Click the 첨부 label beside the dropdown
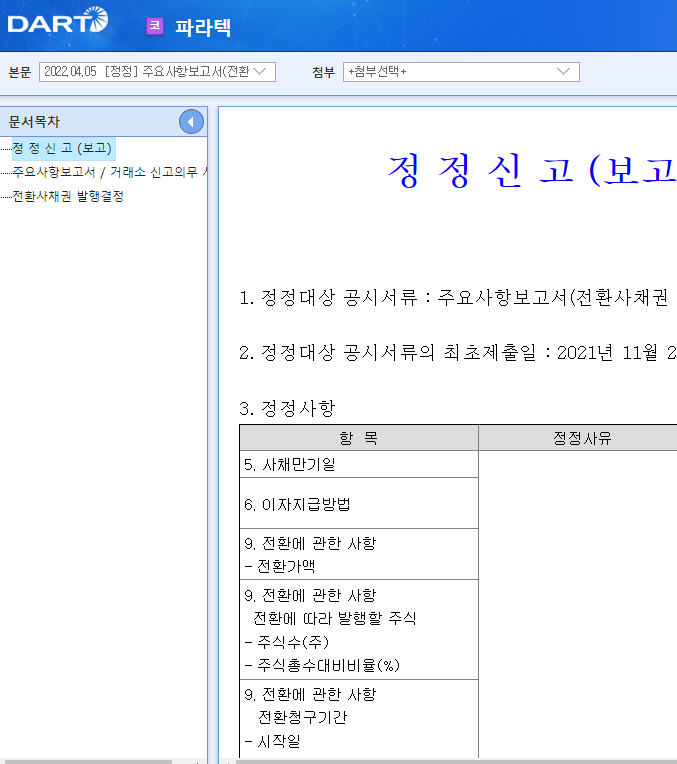The width and height of the screenshot is (677, 764). pyautogui.click(x=324, y=73)
